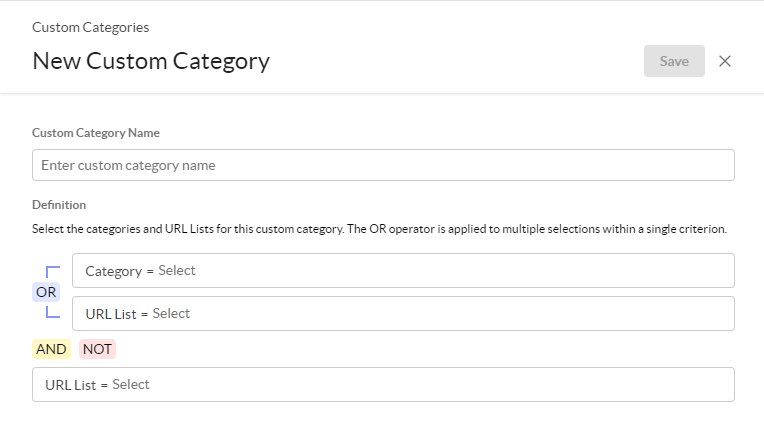Open the URL List dropdown below AND NOT

click(383, 384)
